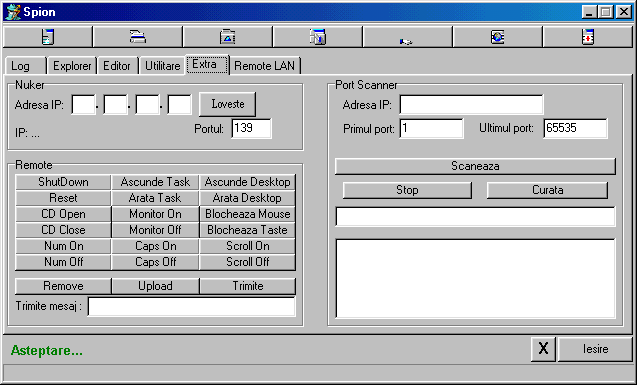Click the Monitor Off button
Screen dimensions: 637x385
coord(155,230)
